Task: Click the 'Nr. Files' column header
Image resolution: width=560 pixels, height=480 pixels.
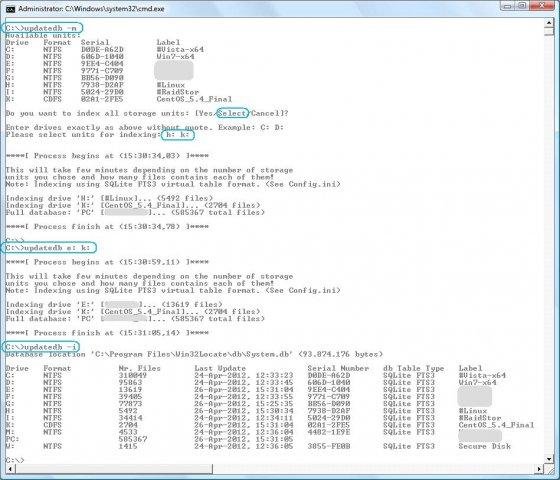Action: (140, 368)
